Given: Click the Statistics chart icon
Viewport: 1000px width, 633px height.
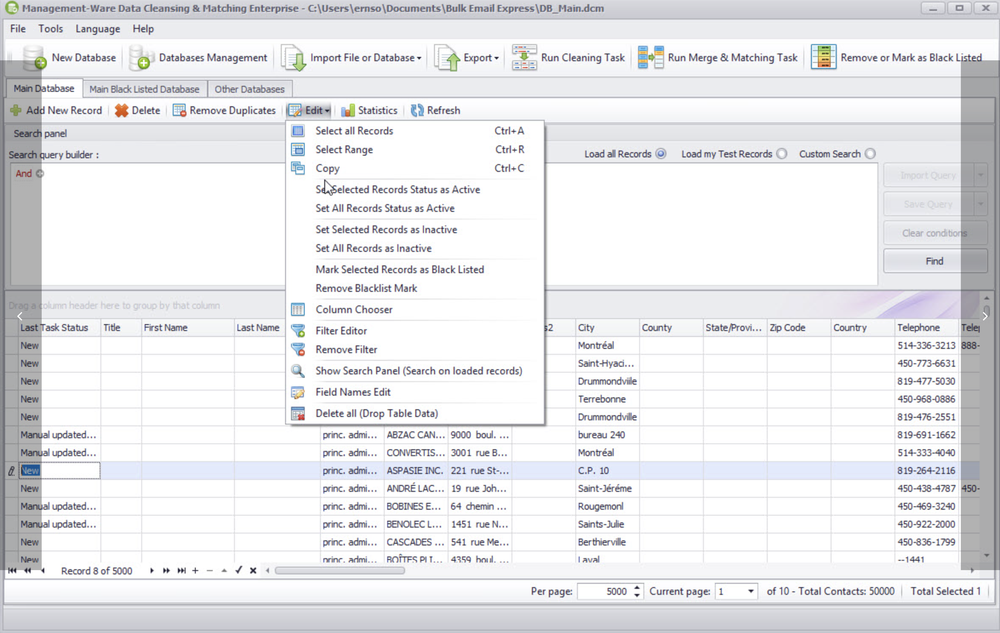Looking at the screenshot, I should [348, 110].
